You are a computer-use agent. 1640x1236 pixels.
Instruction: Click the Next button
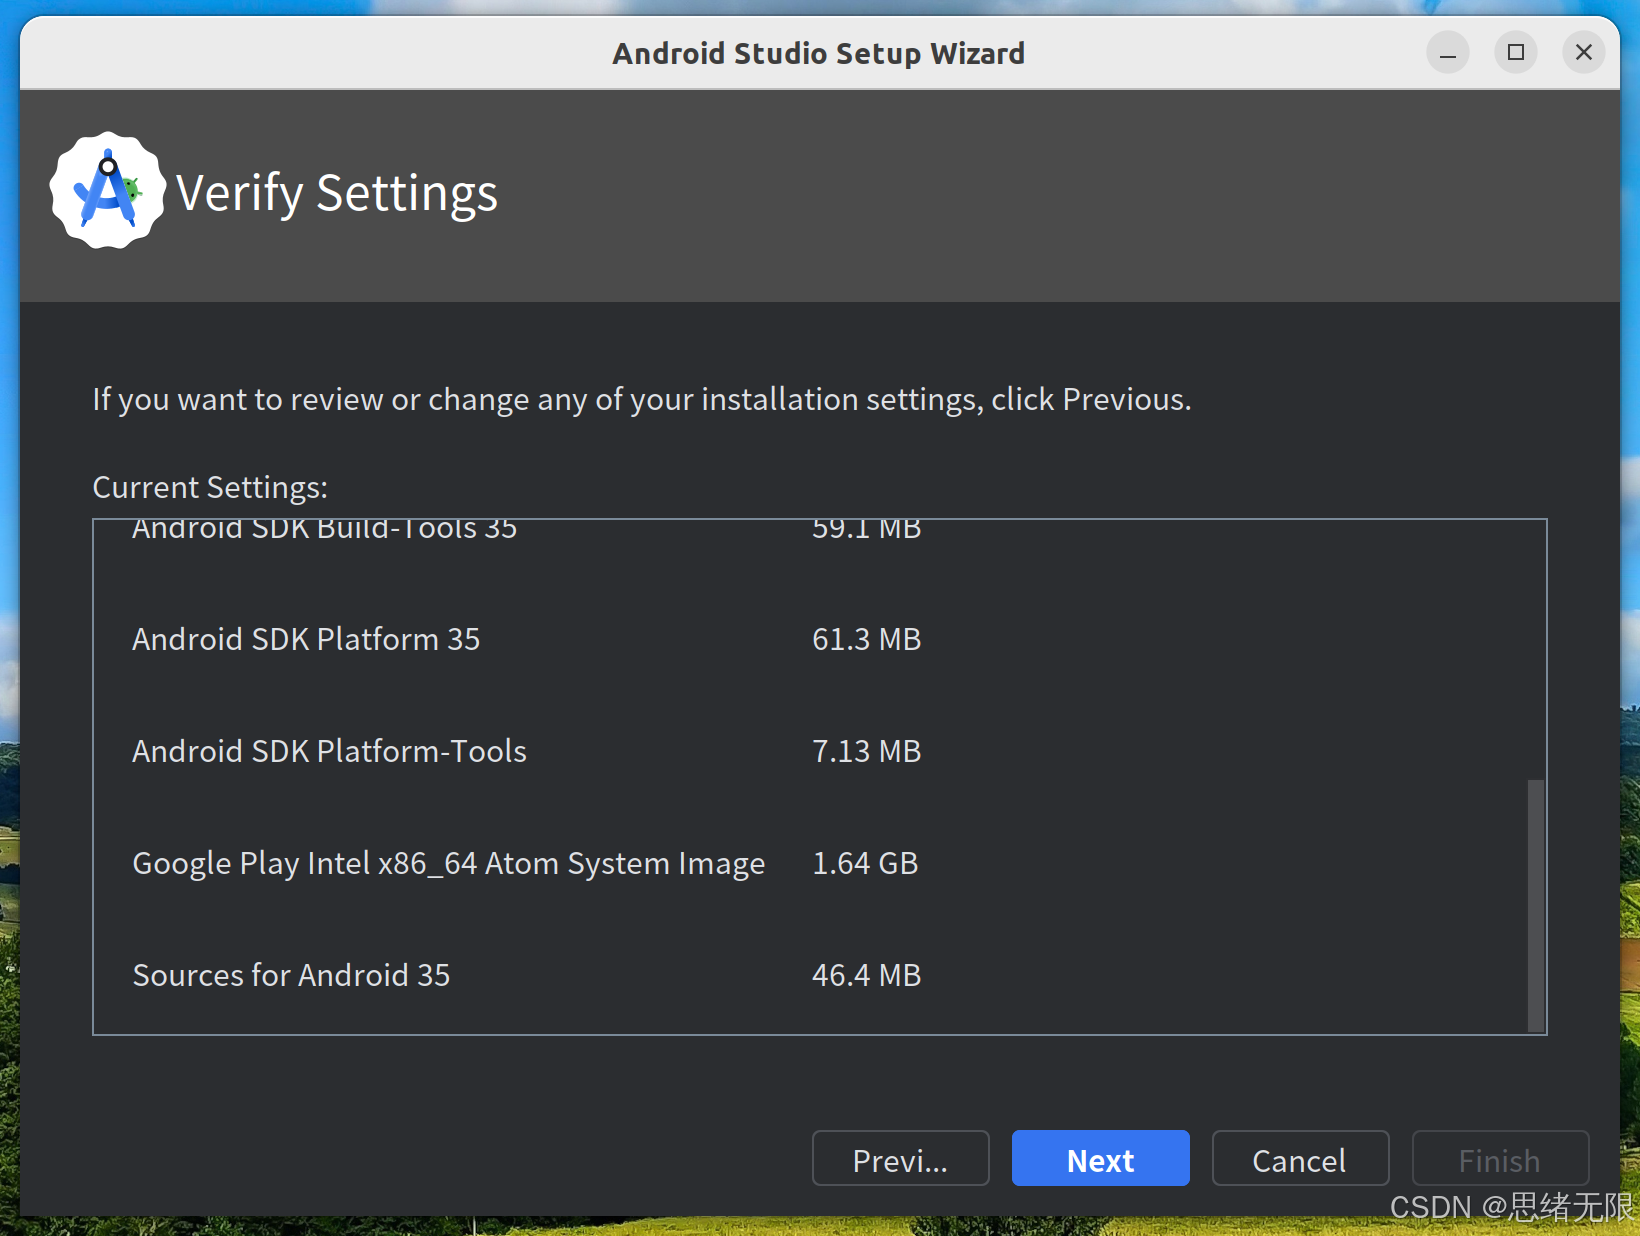pos(1100,1159)
